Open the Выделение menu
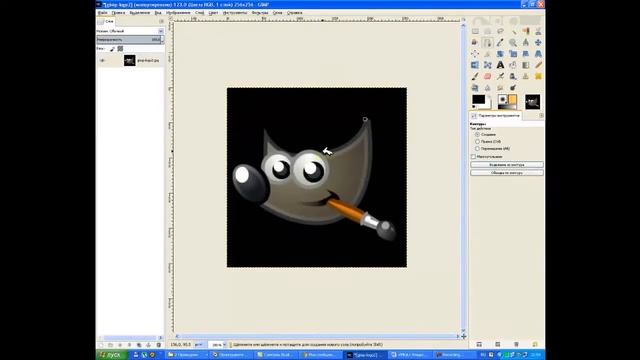640x360 pixels. point(140,13)
